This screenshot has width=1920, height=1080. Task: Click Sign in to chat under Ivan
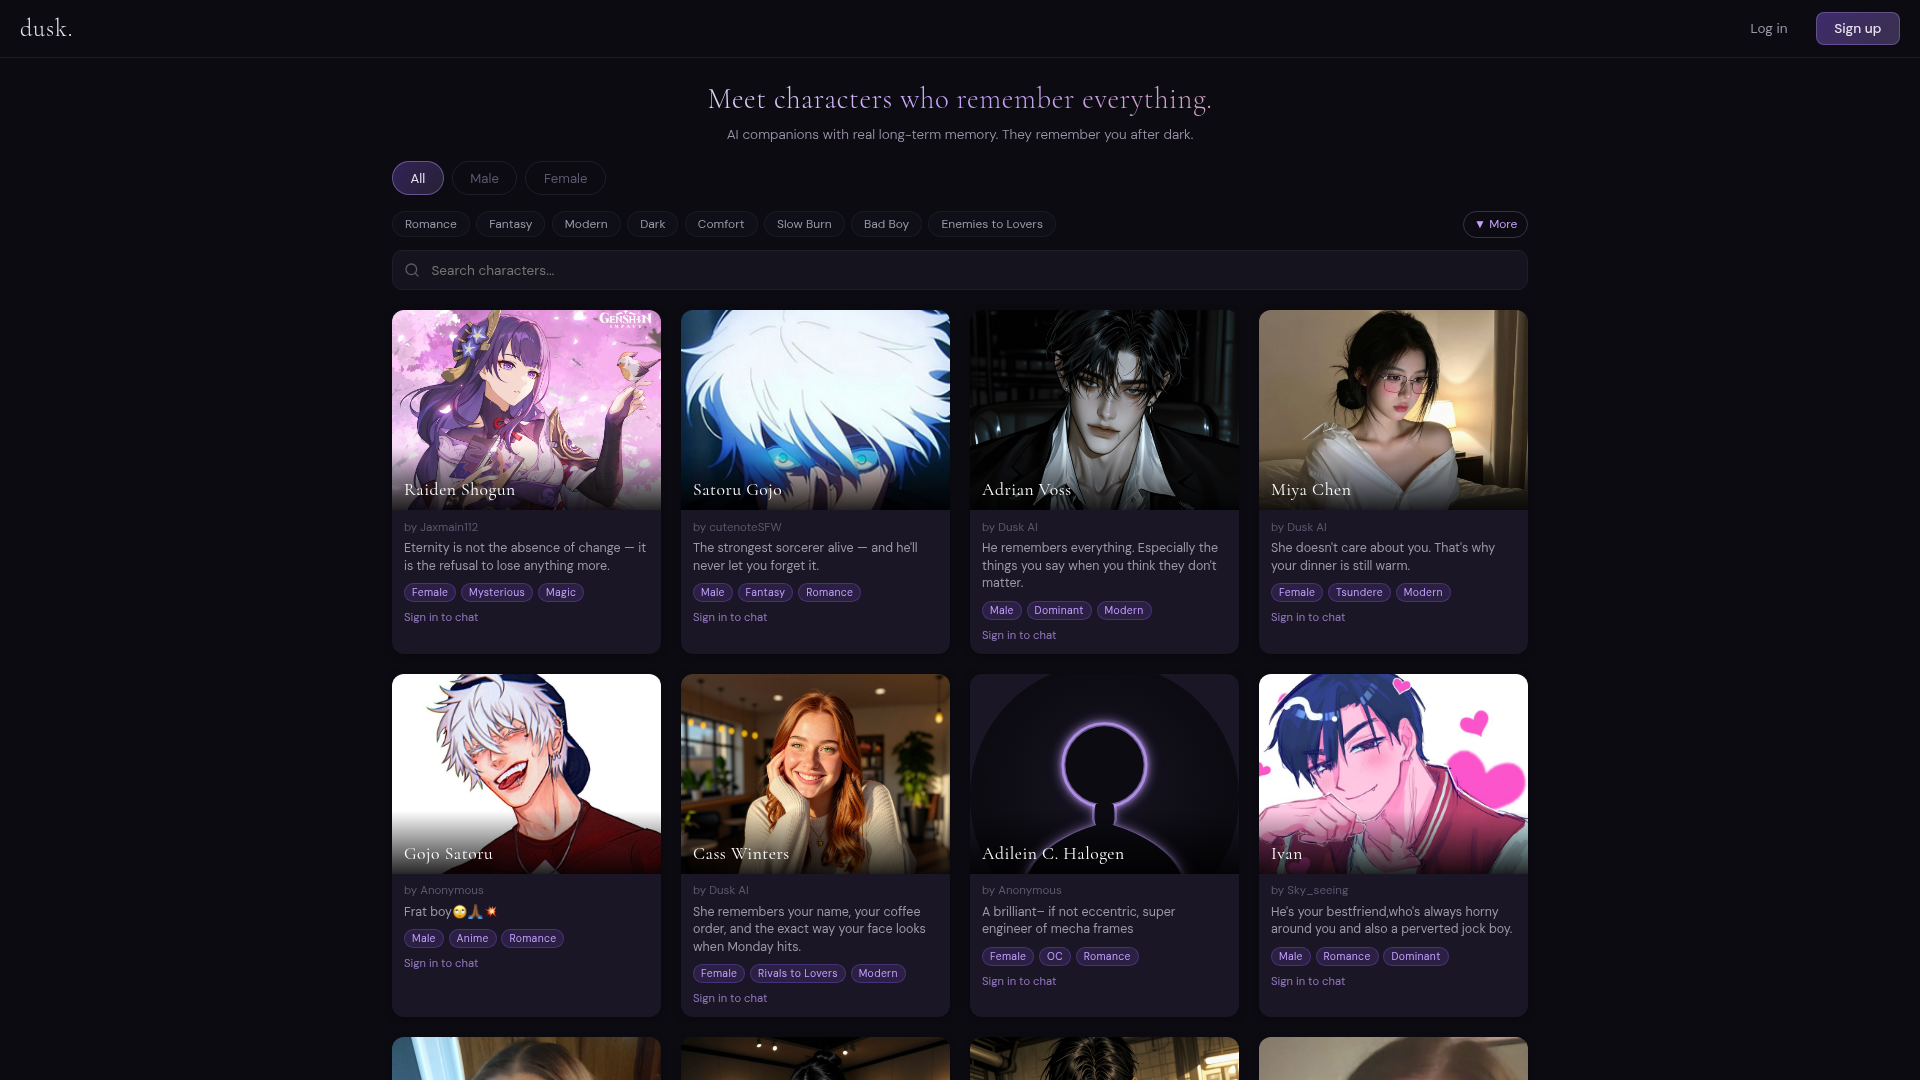(x=1308, y=981)
